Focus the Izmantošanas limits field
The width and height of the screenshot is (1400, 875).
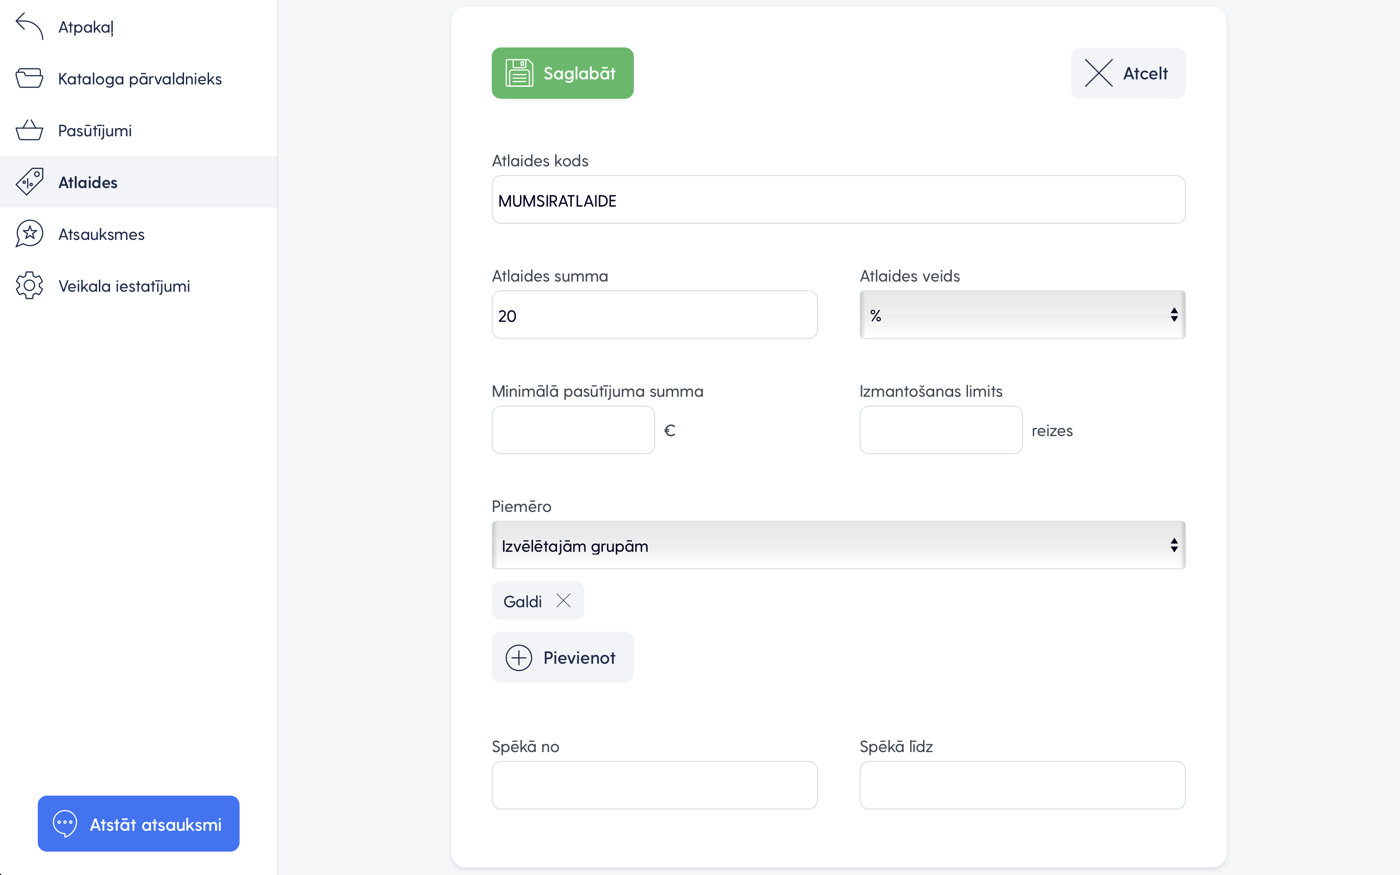[941, 430]
